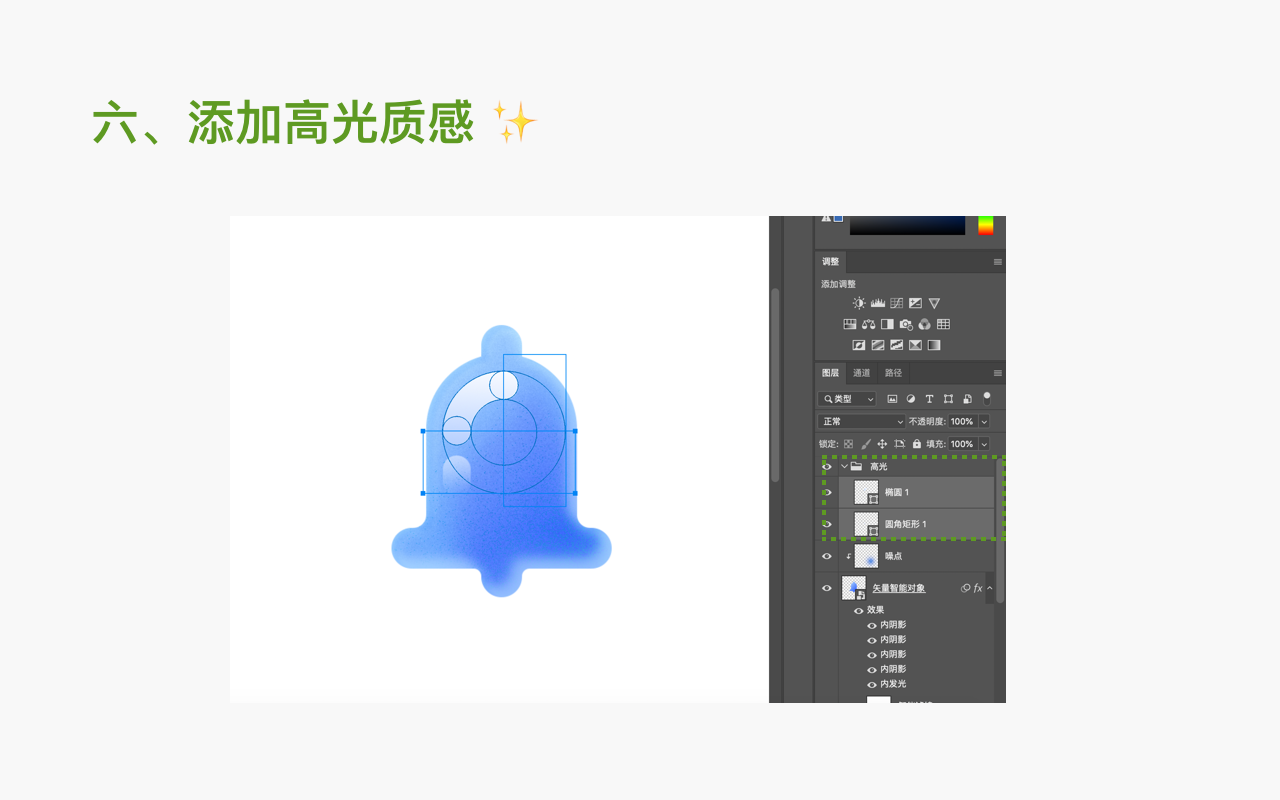Open the 不透明度 slider dropdown arrow
Viewport: 1280px width, 800px height.
tap(984, 422)
